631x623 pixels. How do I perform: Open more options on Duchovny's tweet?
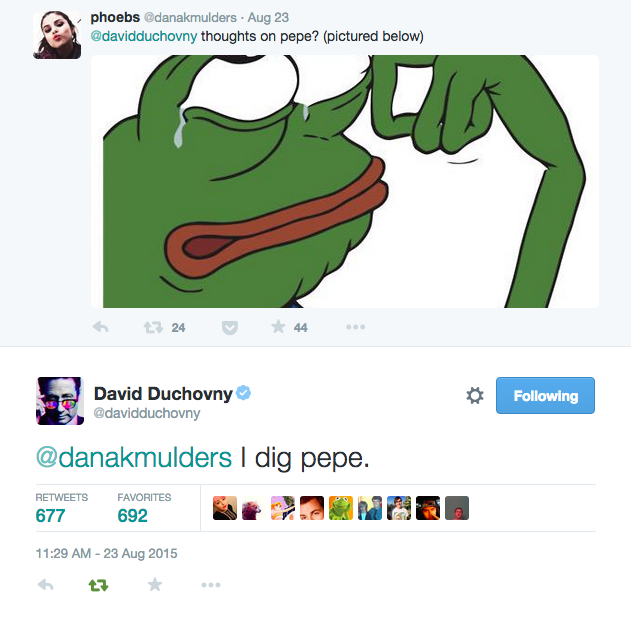[x=211, y=584]
